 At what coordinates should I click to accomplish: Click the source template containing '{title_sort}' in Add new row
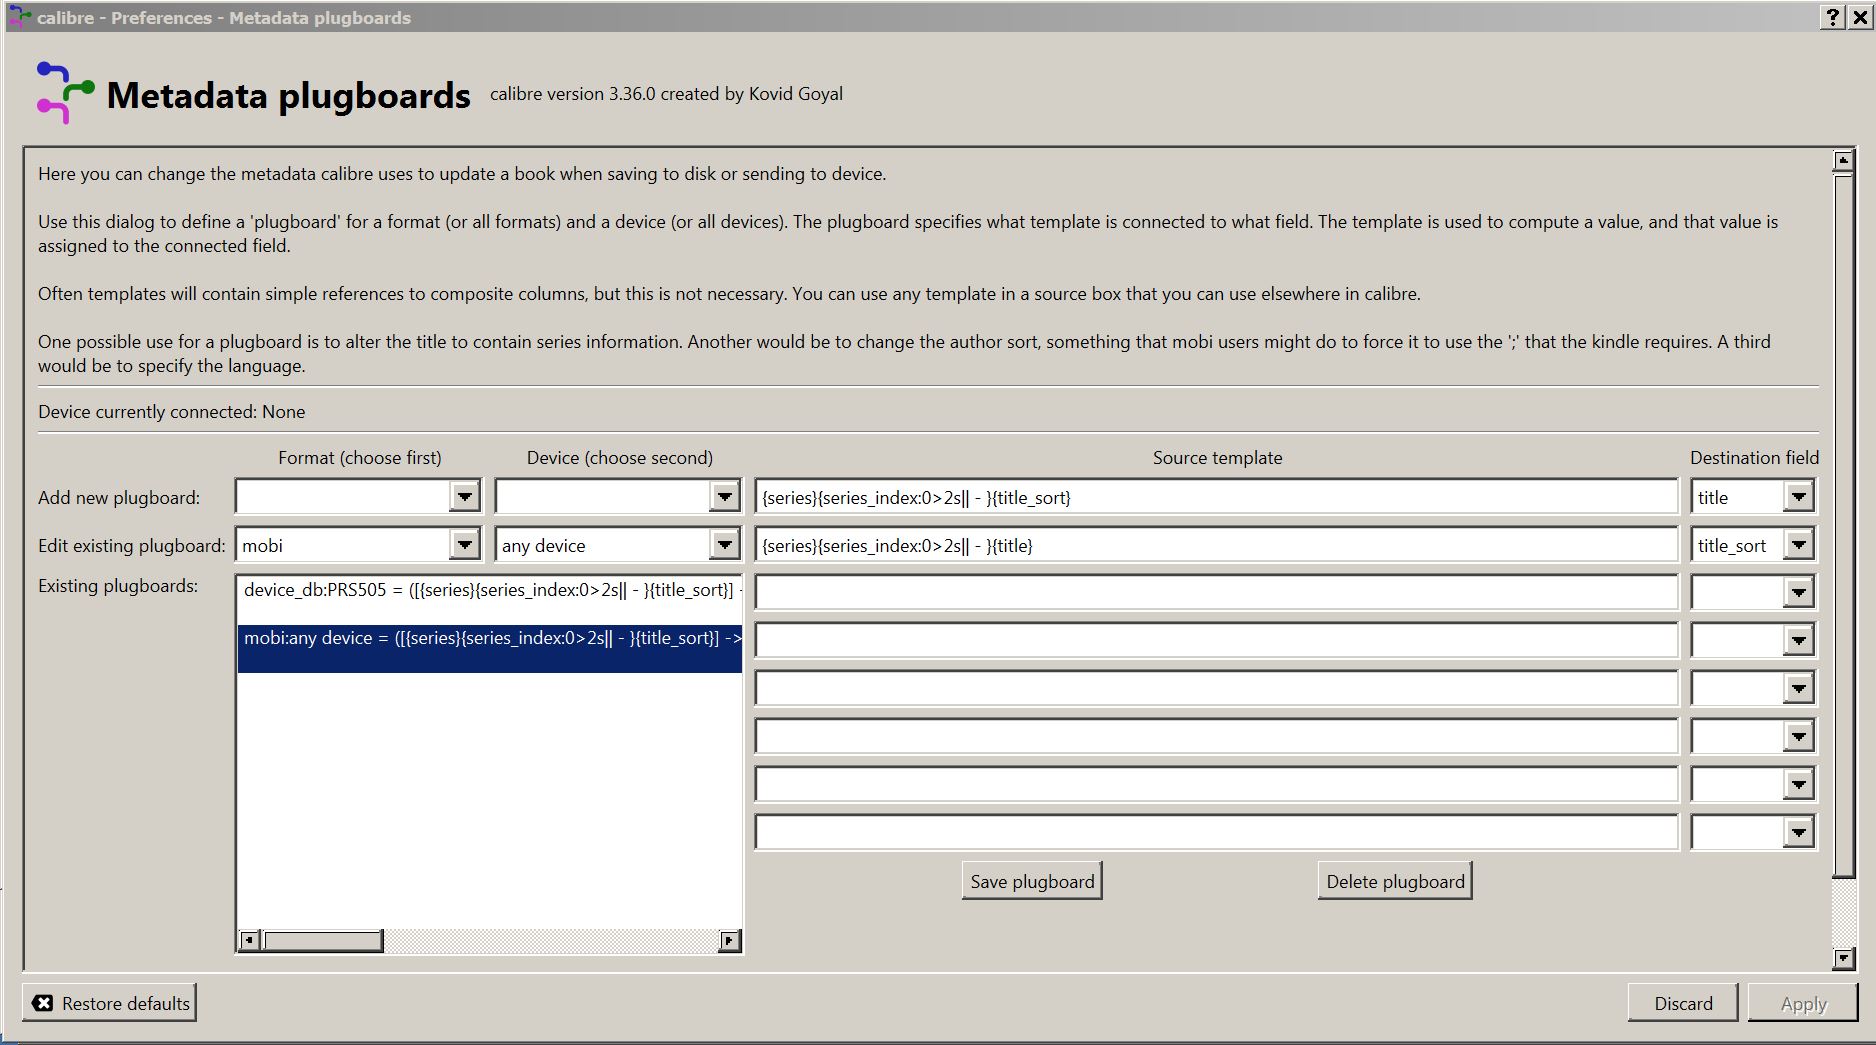1216,497
